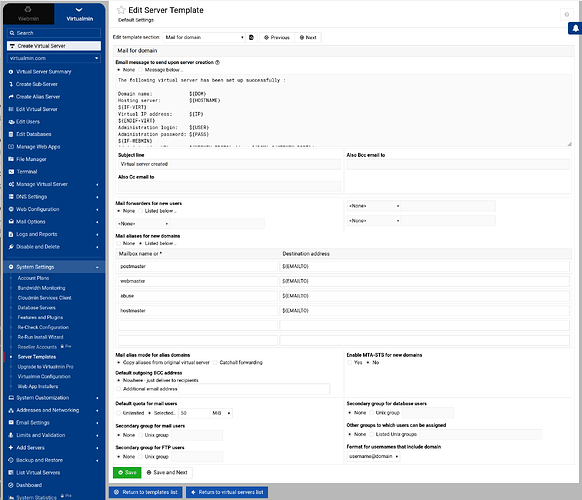Open System Statistics in sidebar
Screen dimensions: 582x500
pos(36,497)
